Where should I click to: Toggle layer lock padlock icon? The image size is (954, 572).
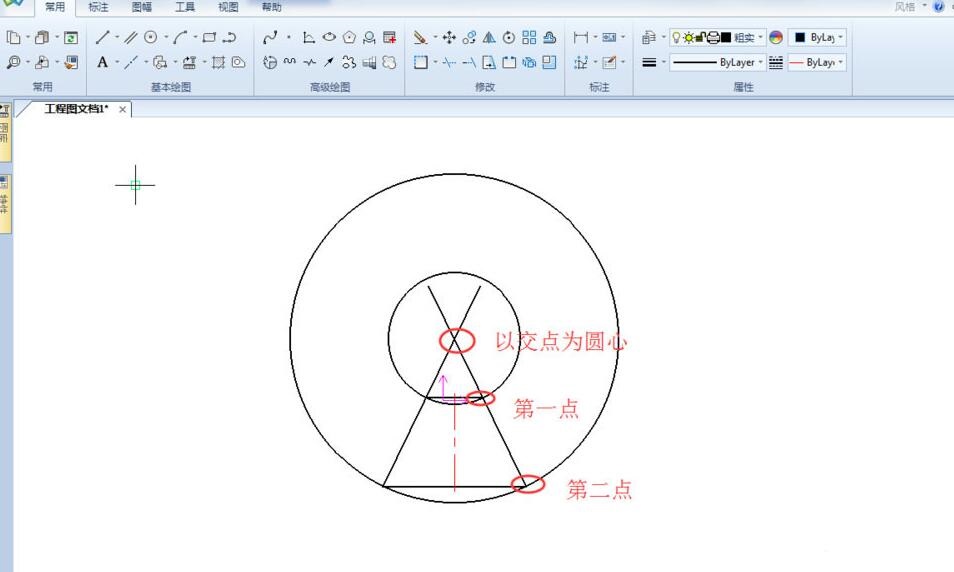(700, 37)
